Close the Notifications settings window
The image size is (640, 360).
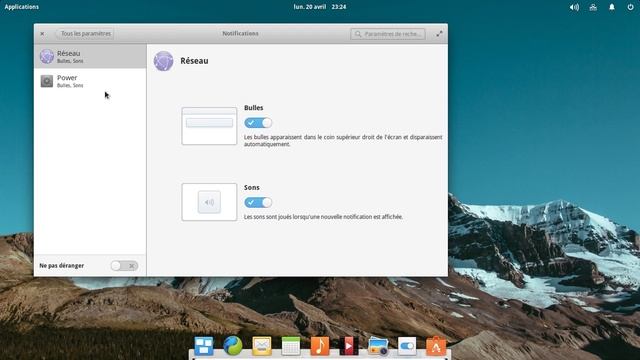(42, 34)
